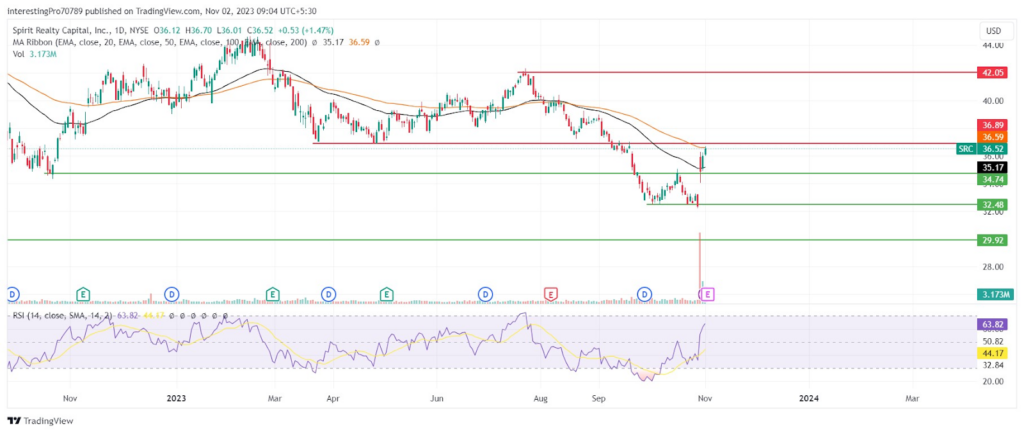Click the 2024 label on time axis

pyautogui.click(x=810, y=397)
